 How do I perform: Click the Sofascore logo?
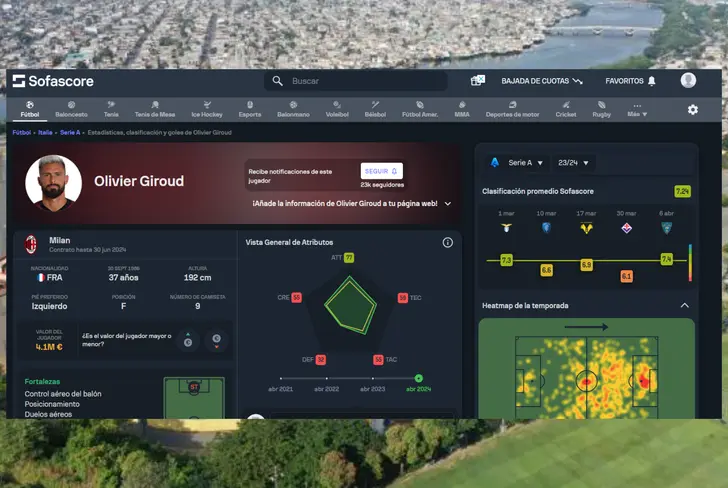click(53, 81)
